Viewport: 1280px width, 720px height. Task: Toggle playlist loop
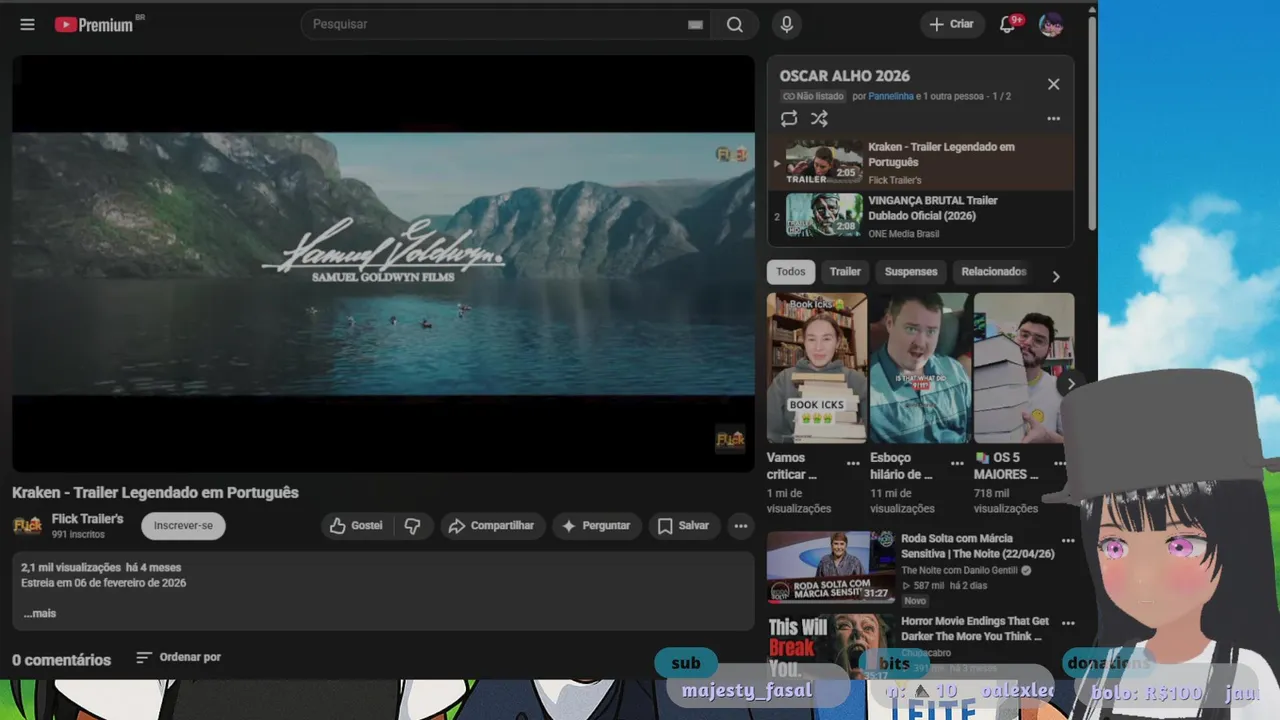(789, 118)
